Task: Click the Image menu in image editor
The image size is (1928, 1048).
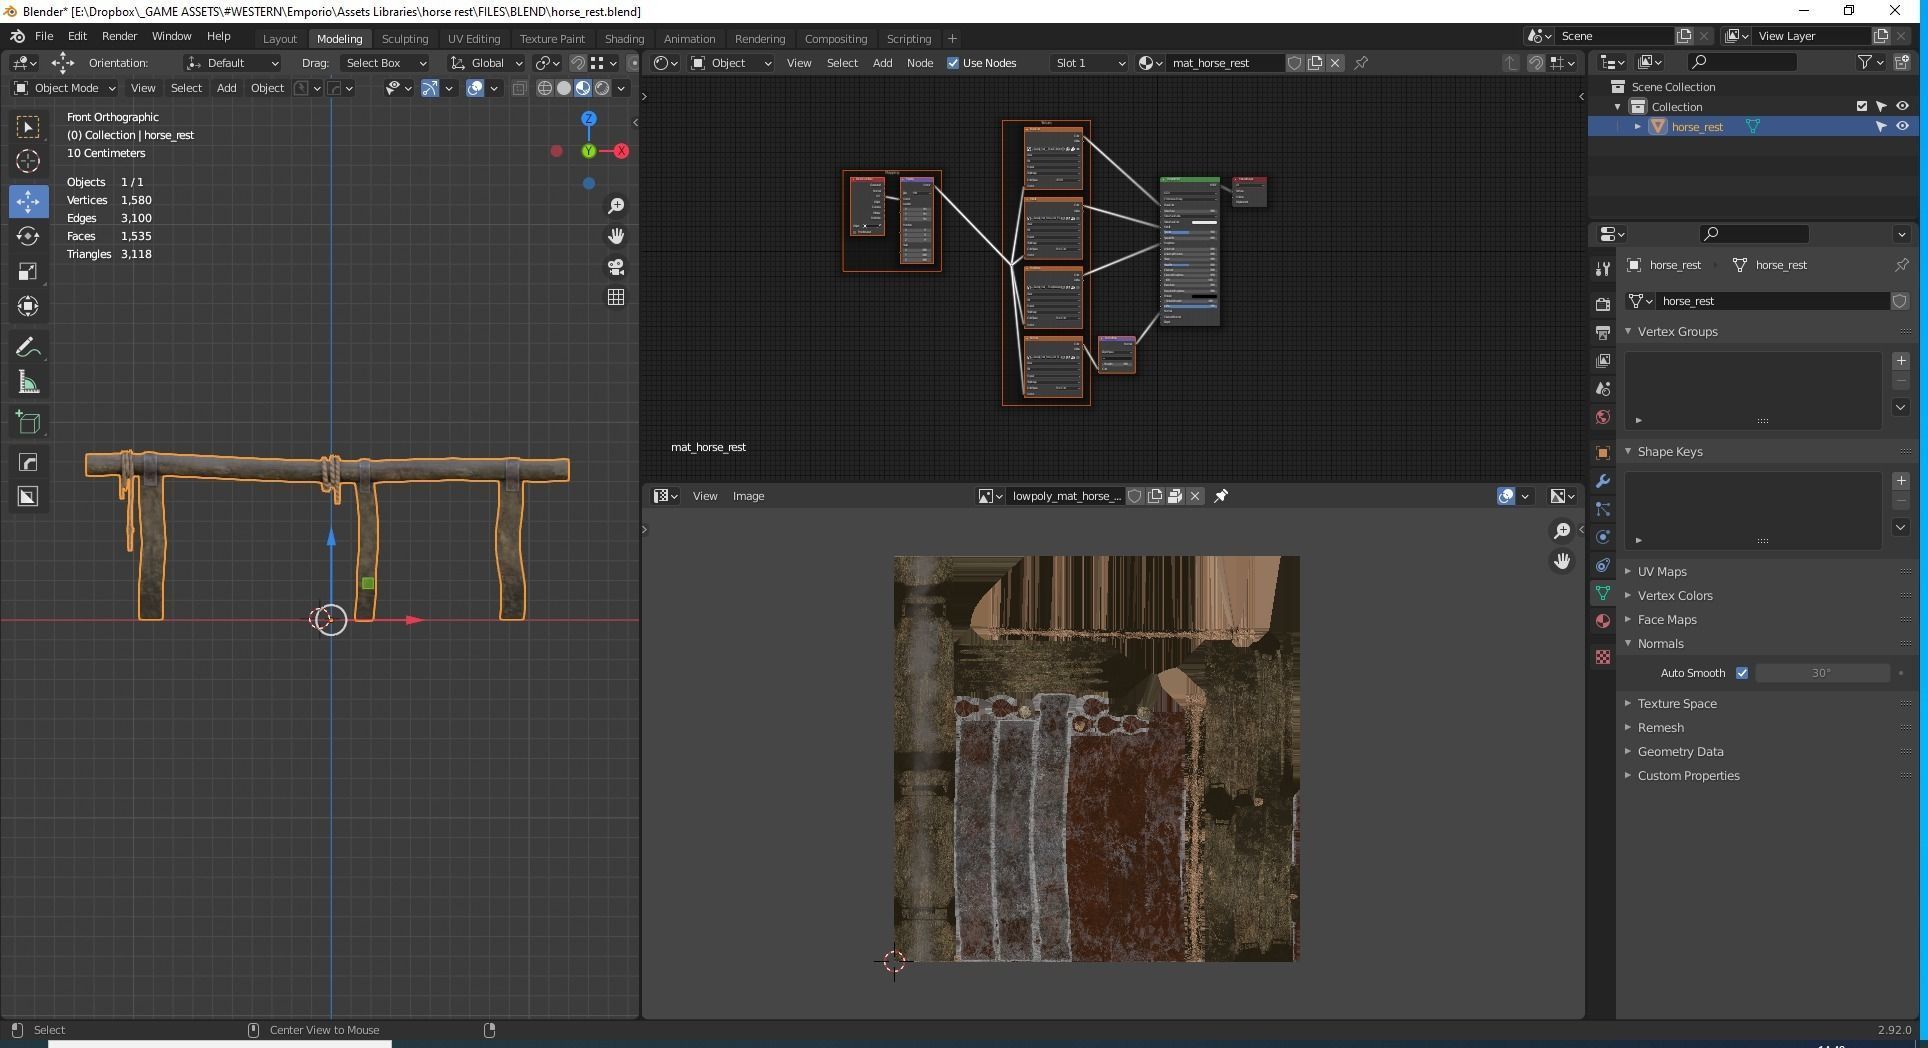Action: tap(748, 496)
